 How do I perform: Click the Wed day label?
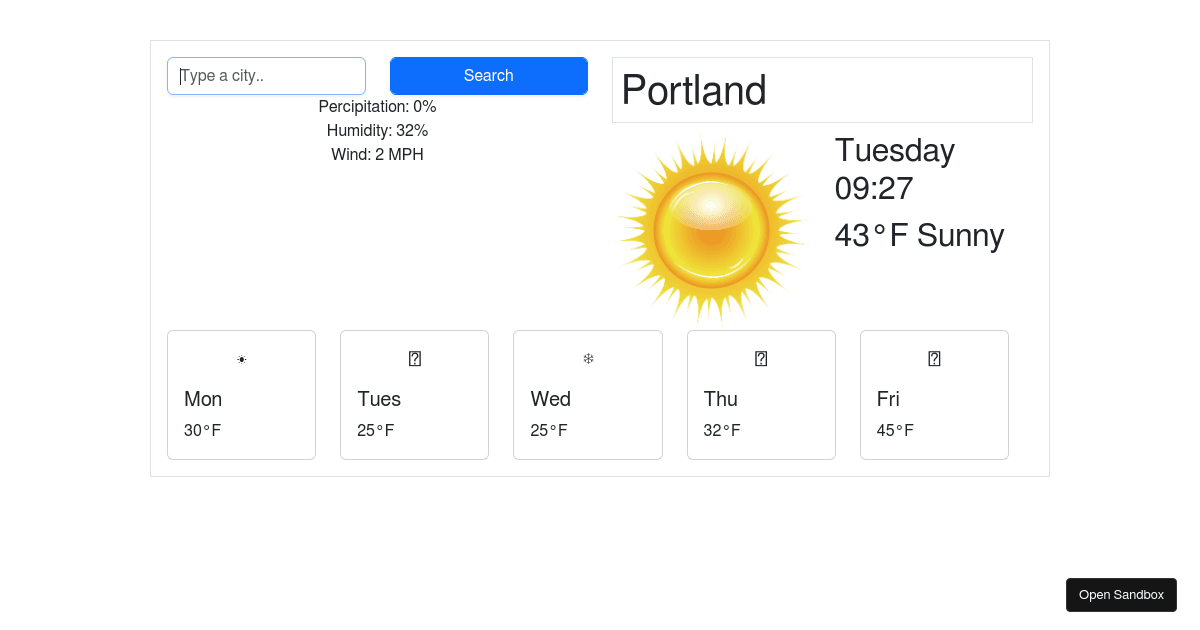click(551, 399)
